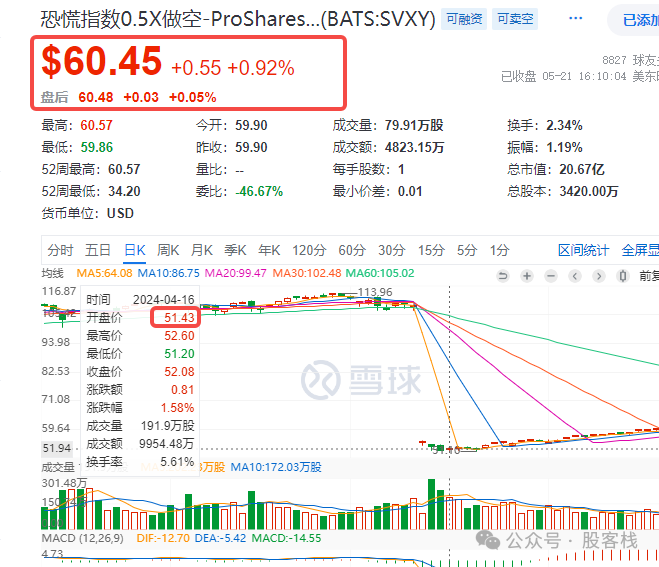Click the current price $60.45

point(101,61)
